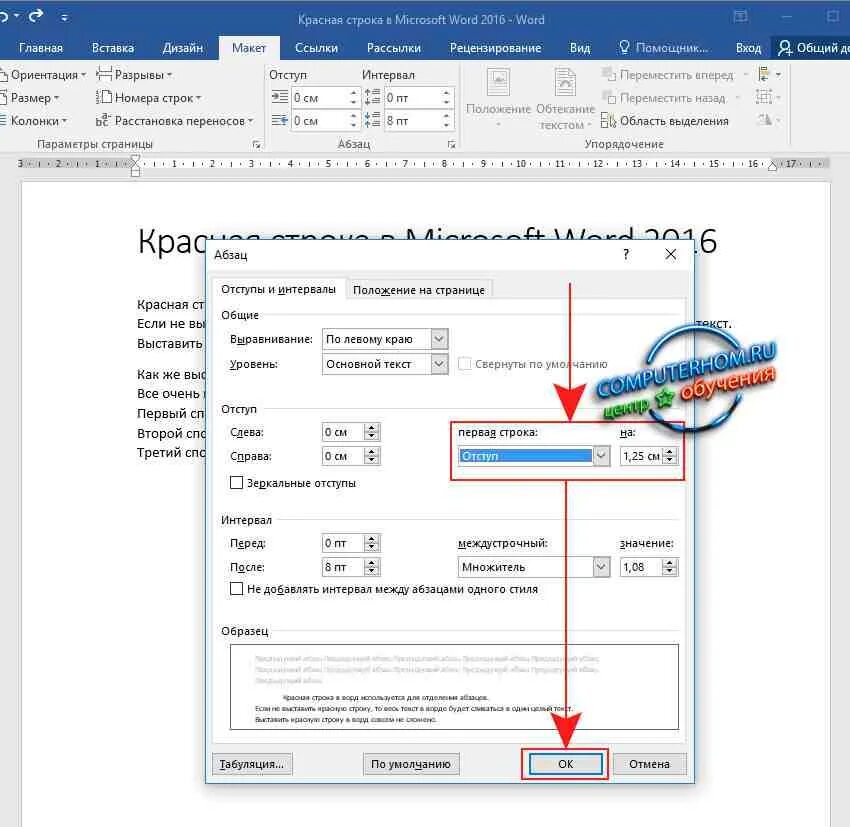Click the ribbon right indent 0 см field
The height and width of the screenshot is (827, 850).
(x=319, y=121)
